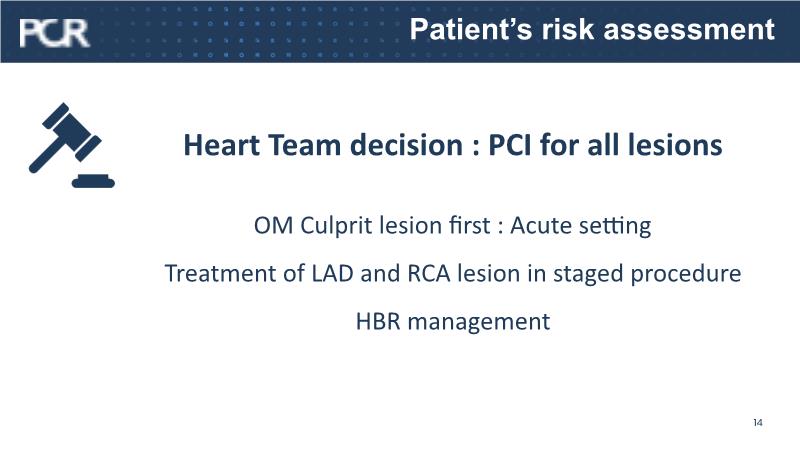800x450 pixels.
Task: Click the "Heart Team decision" heading text
Action: click(296, 146)
